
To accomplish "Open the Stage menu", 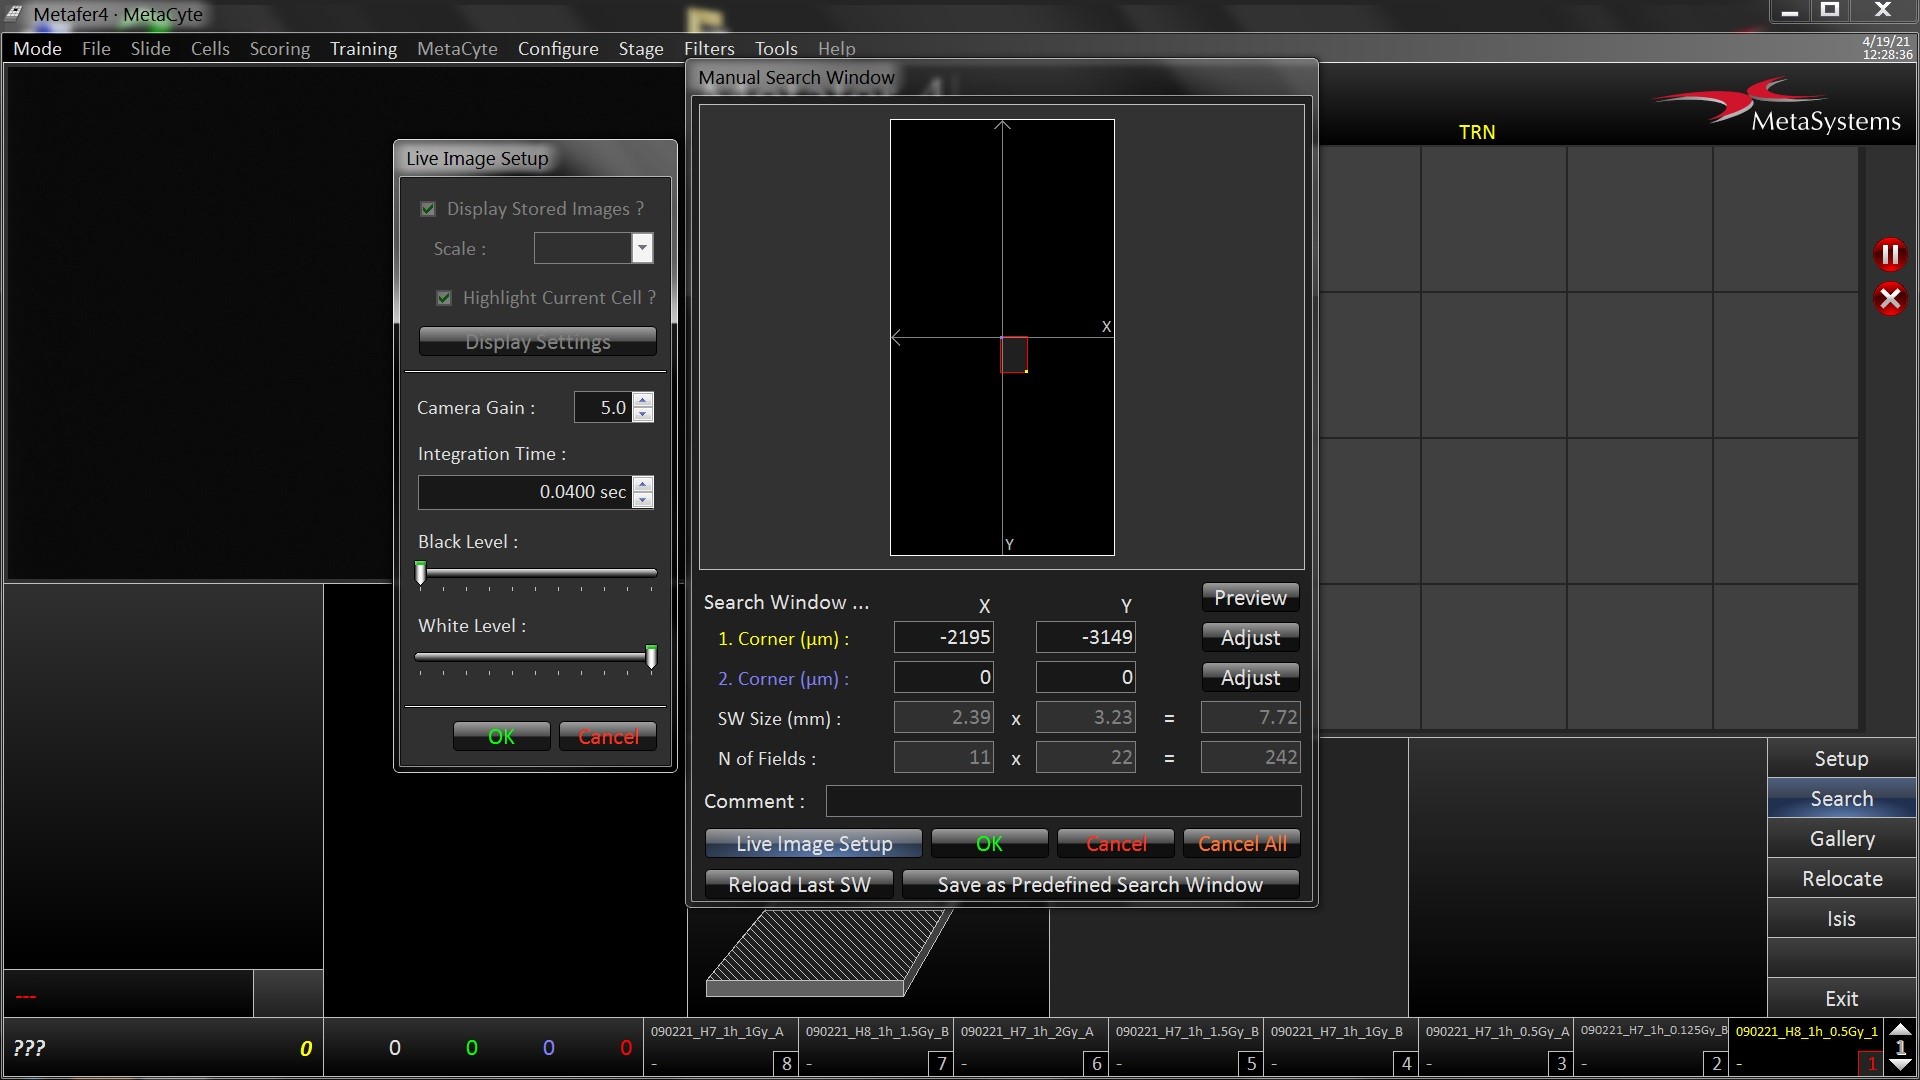I will tap(640, 48).
